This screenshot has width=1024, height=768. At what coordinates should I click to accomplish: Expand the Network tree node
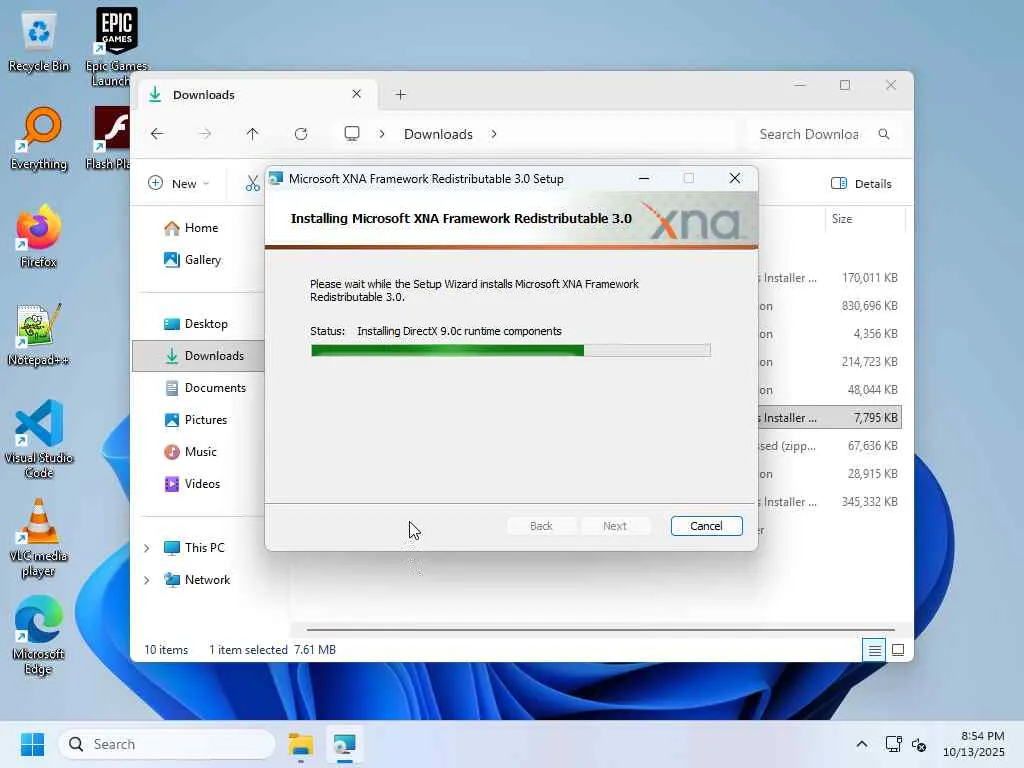tap(147, 580)
